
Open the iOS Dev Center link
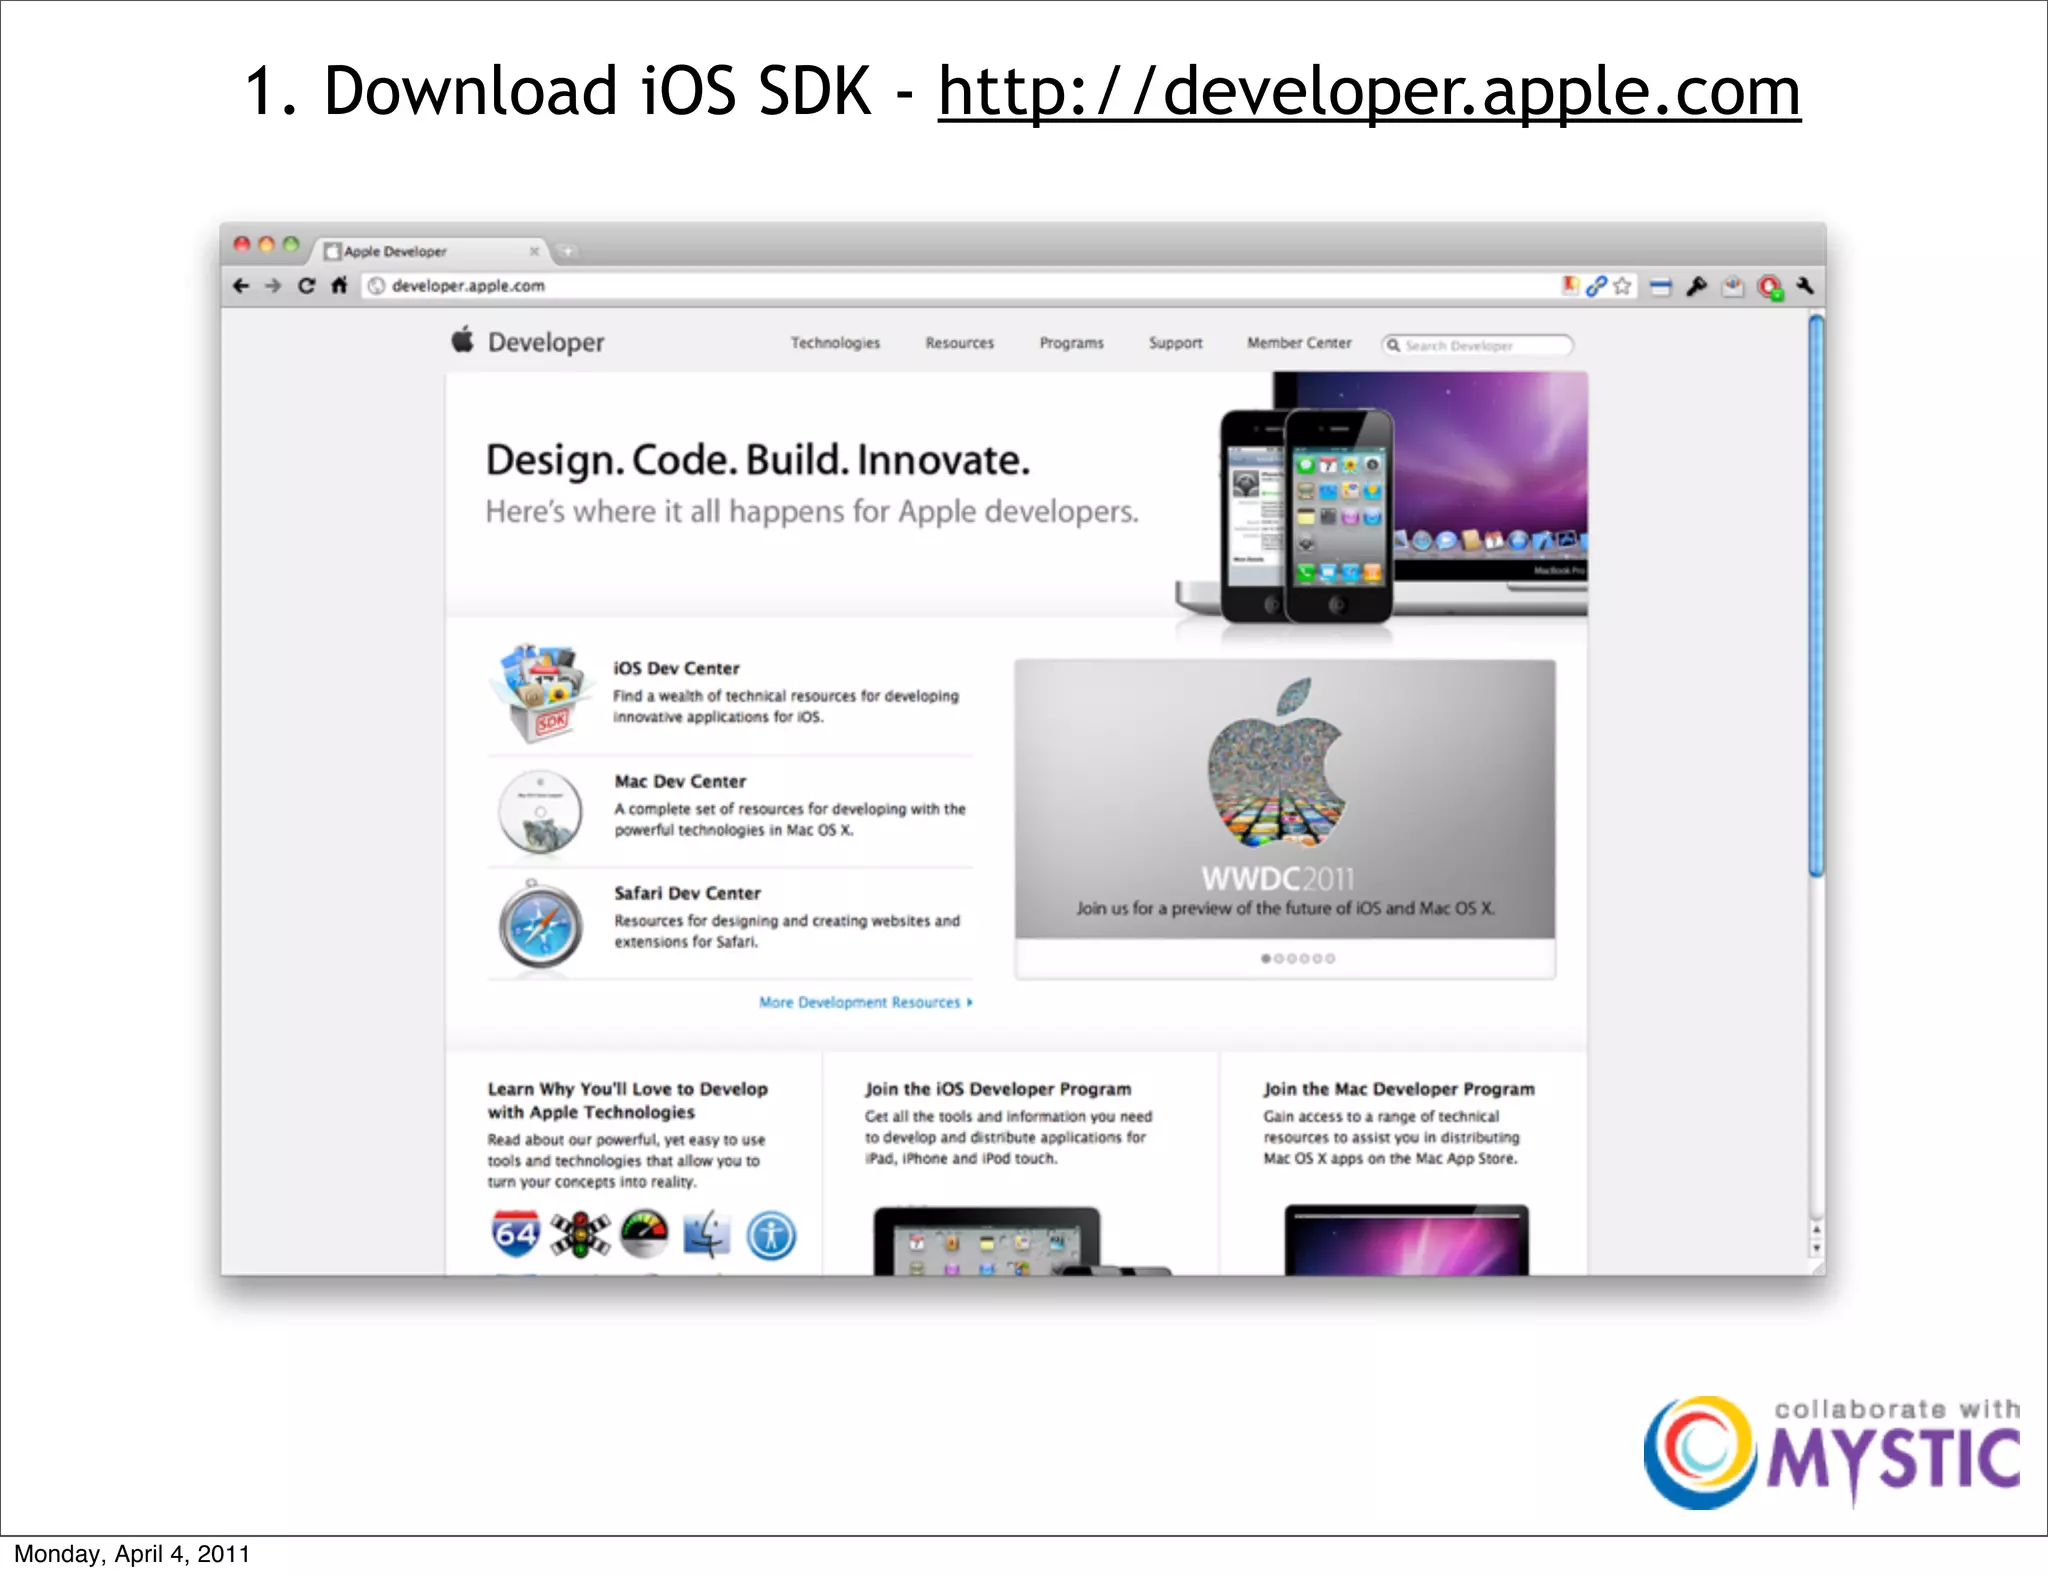[676, 668]
